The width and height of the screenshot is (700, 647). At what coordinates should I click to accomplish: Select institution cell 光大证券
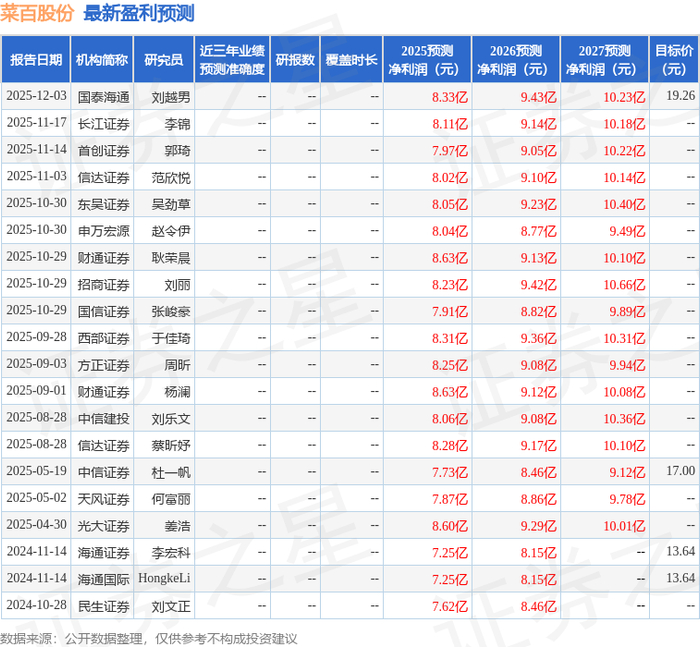coord(104,526)
